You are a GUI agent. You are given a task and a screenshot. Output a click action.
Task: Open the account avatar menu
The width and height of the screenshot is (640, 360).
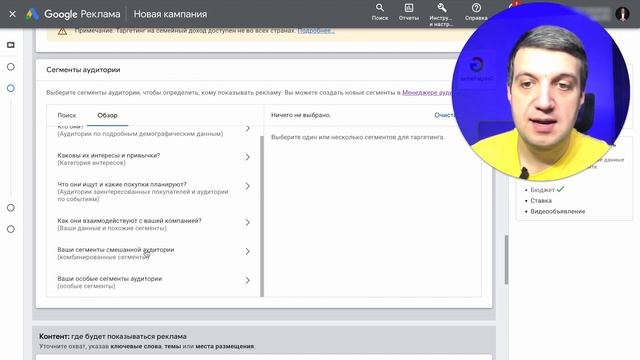pos(622,14)
